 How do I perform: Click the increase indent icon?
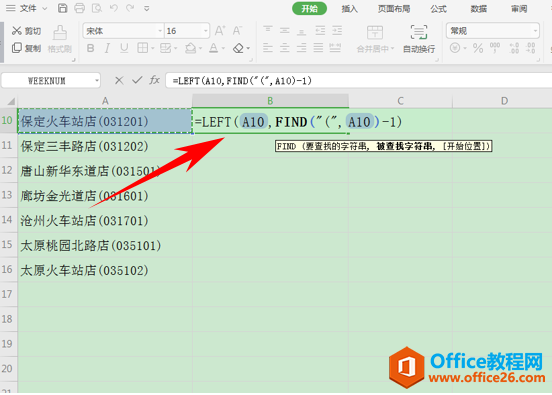coord(337,30)
